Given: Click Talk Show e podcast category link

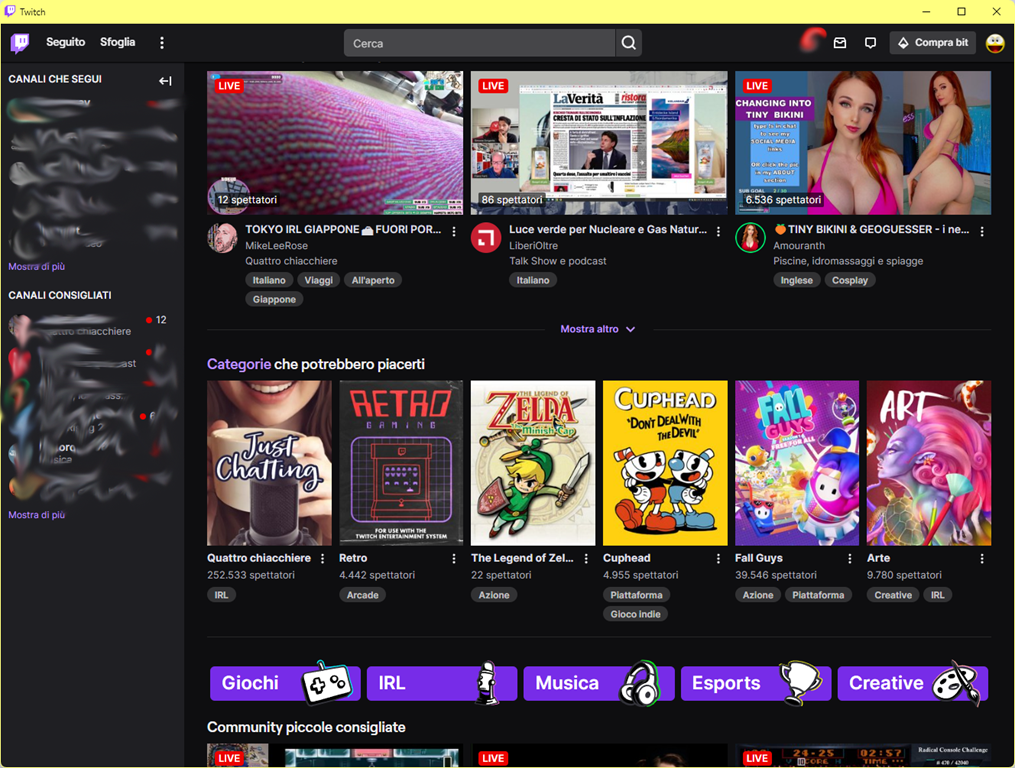Looking at the screenshot, I should pyautogui.click(x=558, y=261).
